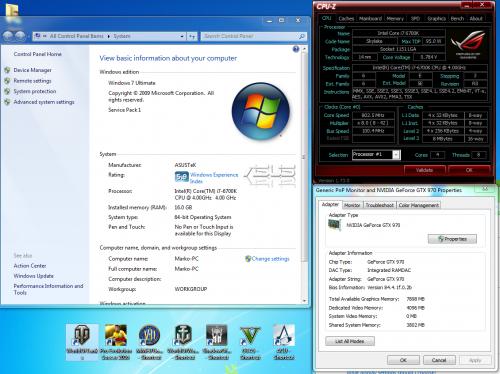The width and height of the screenshot is (500, 374).
Task: Click Cancel in GTX 970 Properties dialog
Action: (x=439, y=360)
